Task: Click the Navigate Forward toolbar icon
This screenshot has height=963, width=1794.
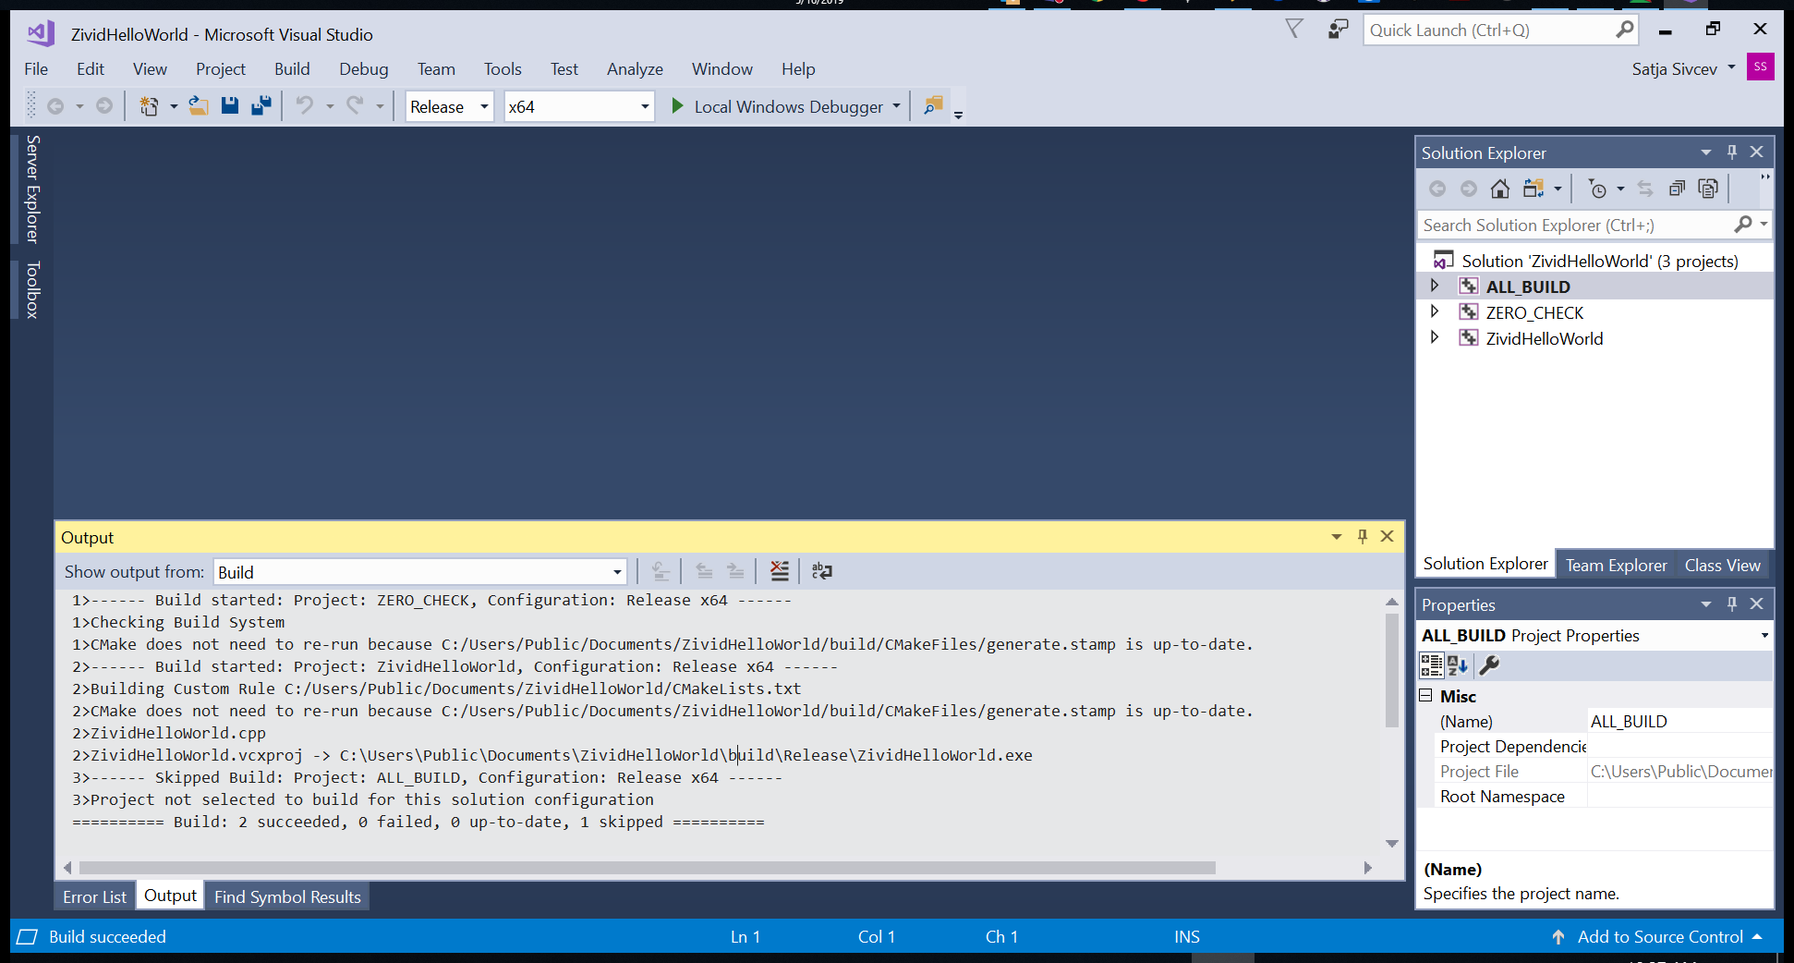Action: point(104,106)
